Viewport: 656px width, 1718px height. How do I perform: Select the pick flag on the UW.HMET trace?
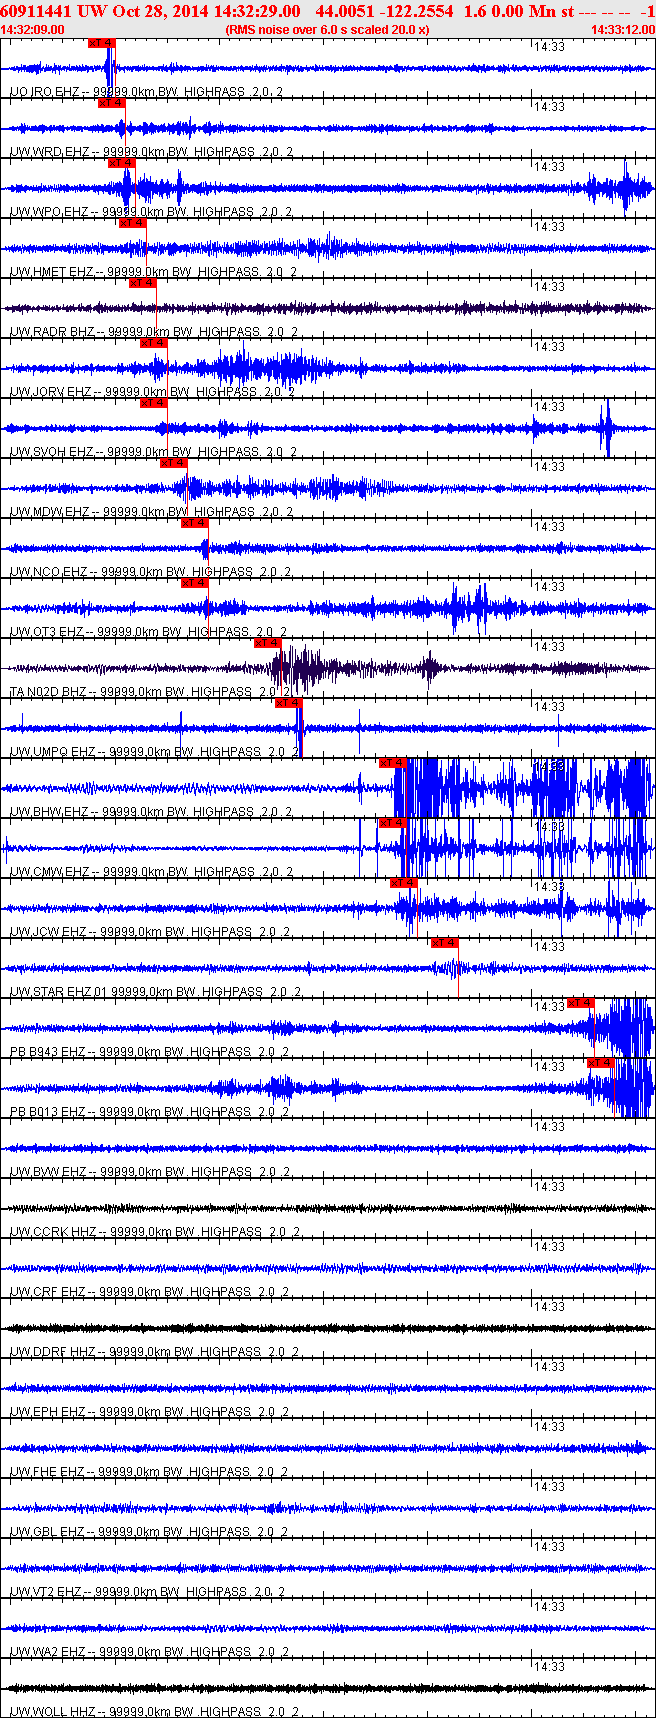point(132,223)
